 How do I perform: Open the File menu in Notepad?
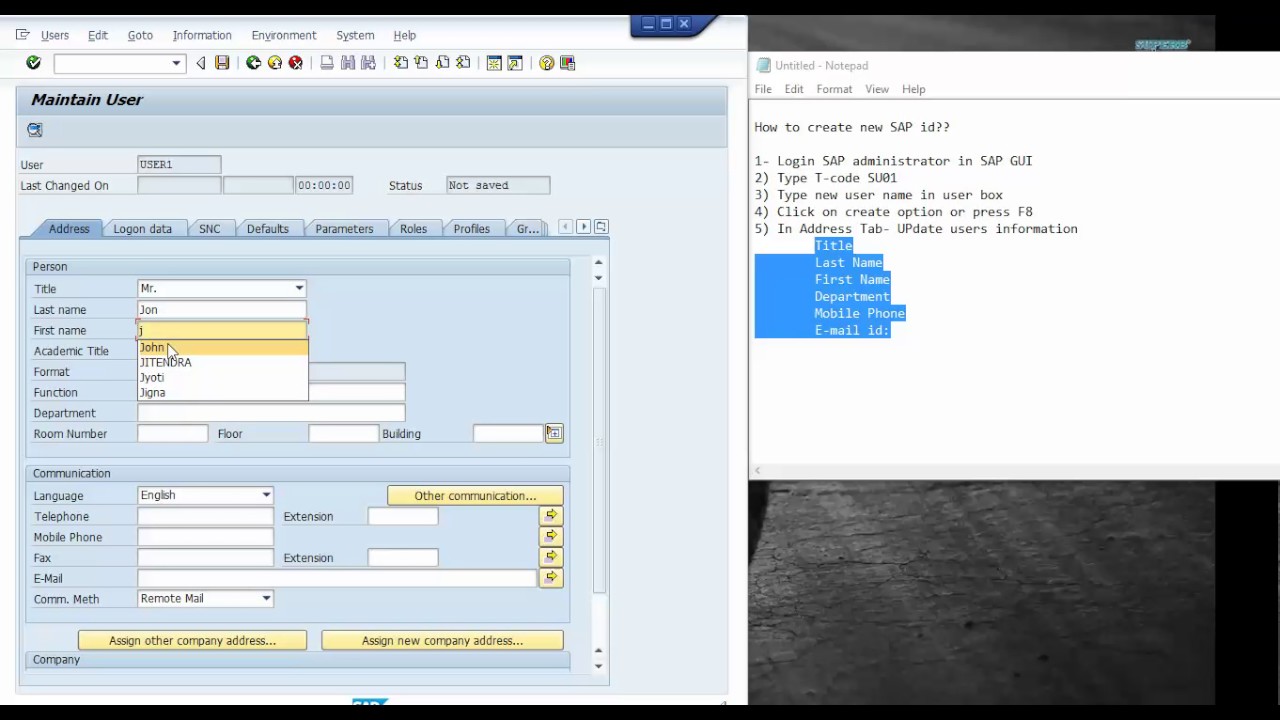763,89
